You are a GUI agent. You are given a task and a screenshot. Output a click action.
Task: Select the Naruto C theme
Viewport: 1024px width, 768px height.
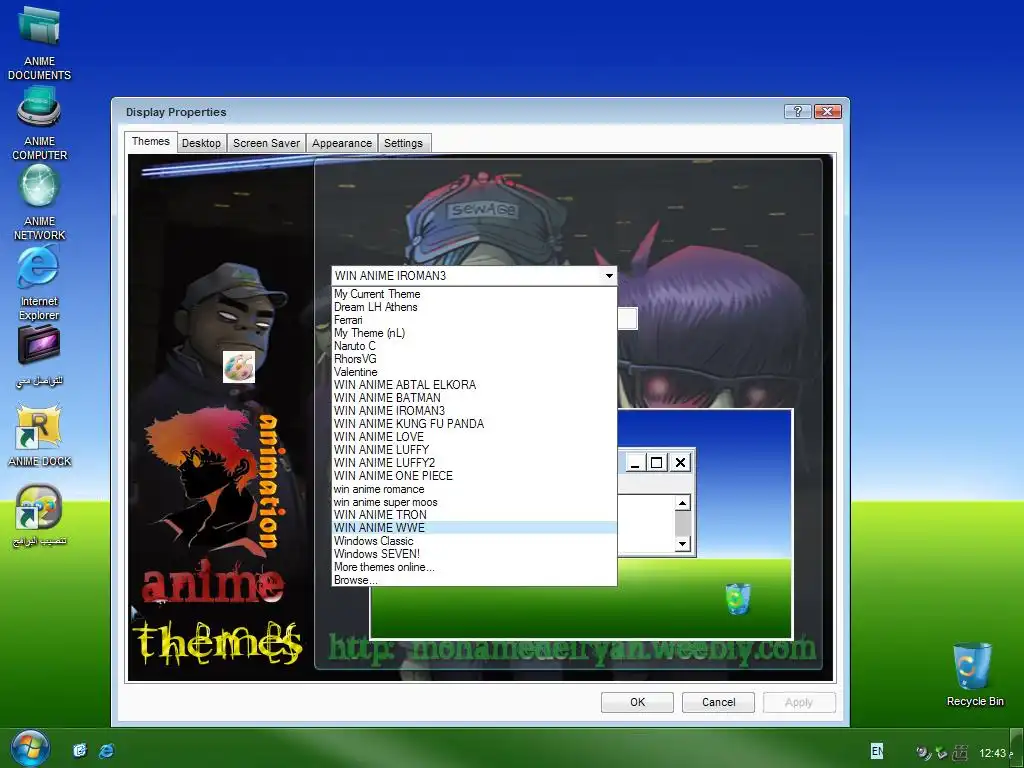[x=474, y=346]
